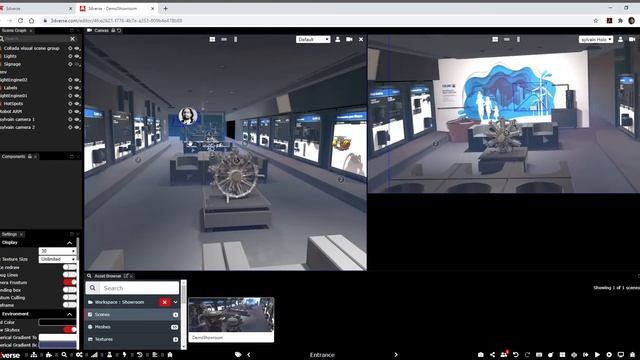Clear the Scene Graph search with X
This screenshot has height=360, width=640.
73,38
